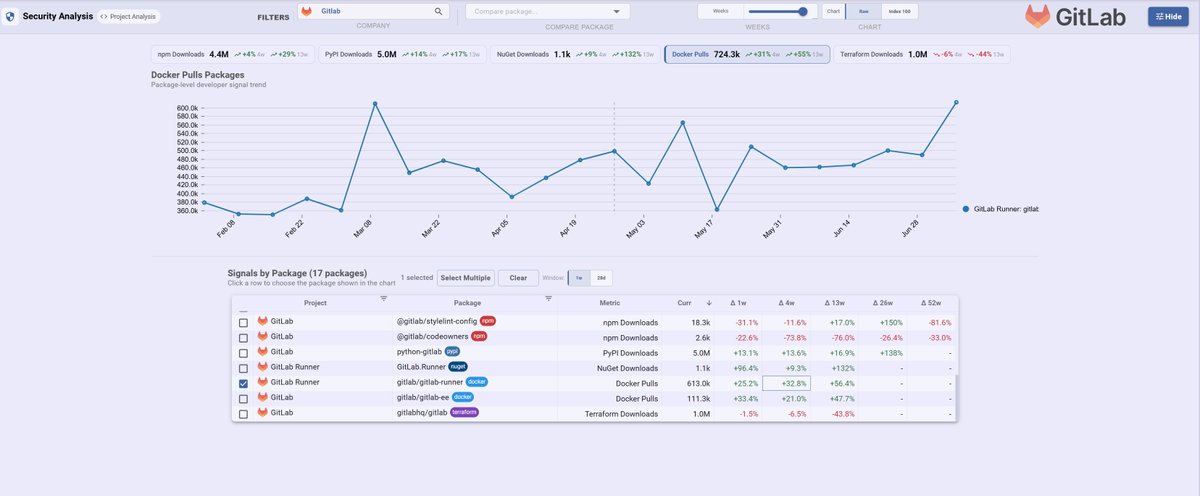Click the 111.3k Curr value for gitlab-ee
Image resolution: width=1200 pixels, height=496 pixels.
699,397
